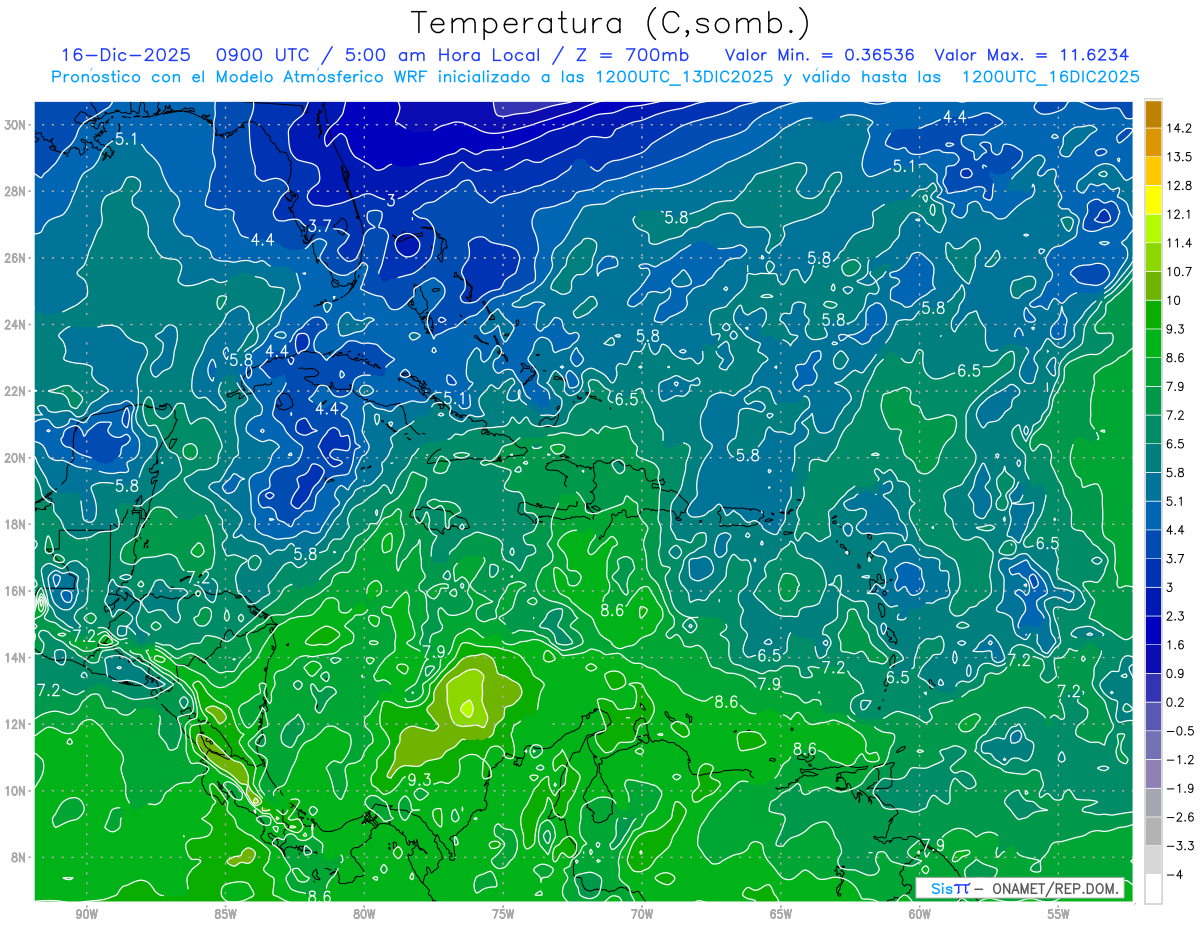Screen dimensions: 1200x927
Task: Click the '65W' longitude label
Action: click(x=781, y=915)
